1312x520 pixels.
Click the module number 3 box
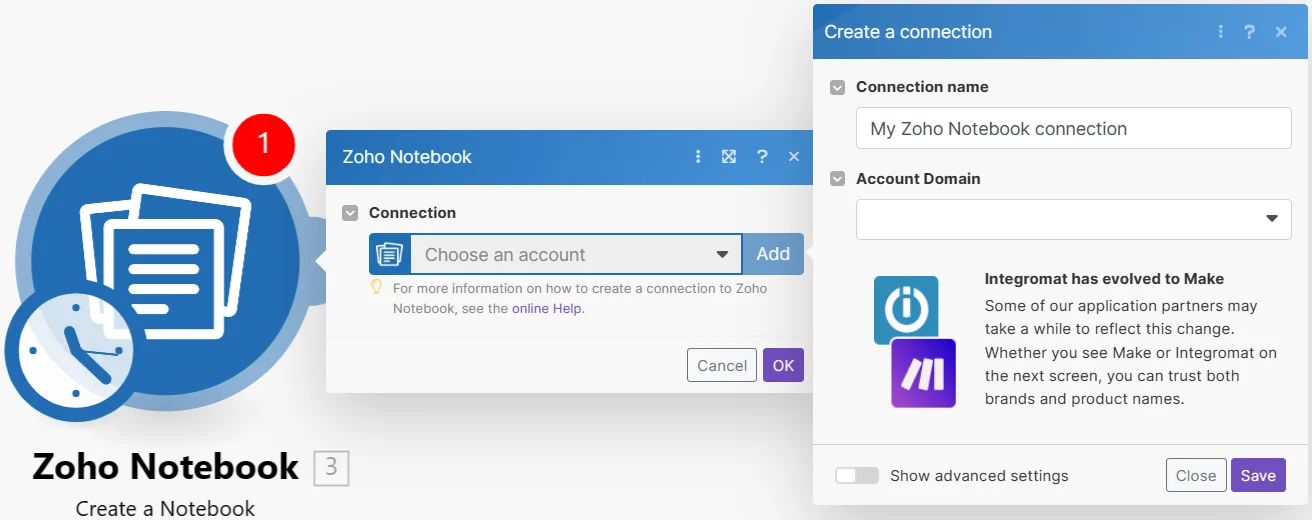(x=331, y=468)
